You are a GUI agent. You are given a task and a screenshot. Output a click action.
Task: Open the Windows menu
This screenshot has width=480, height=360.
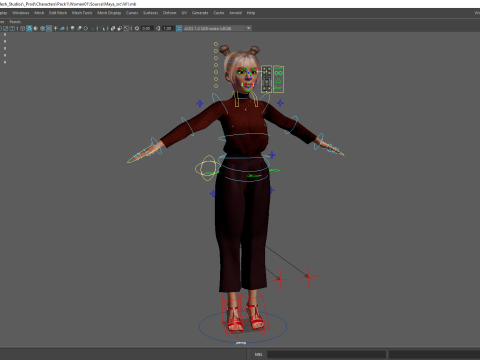pos(20,13)
